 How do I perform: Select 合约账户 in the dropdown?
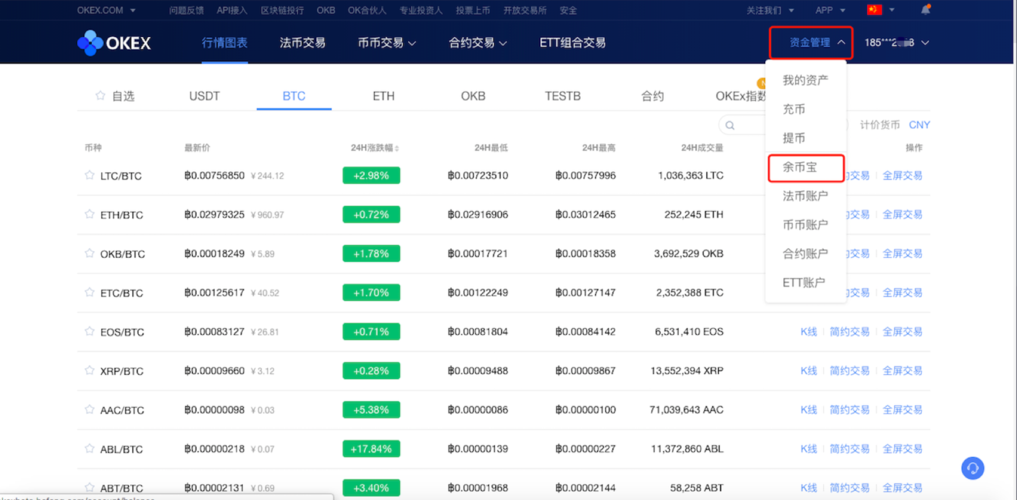point(806,253)
